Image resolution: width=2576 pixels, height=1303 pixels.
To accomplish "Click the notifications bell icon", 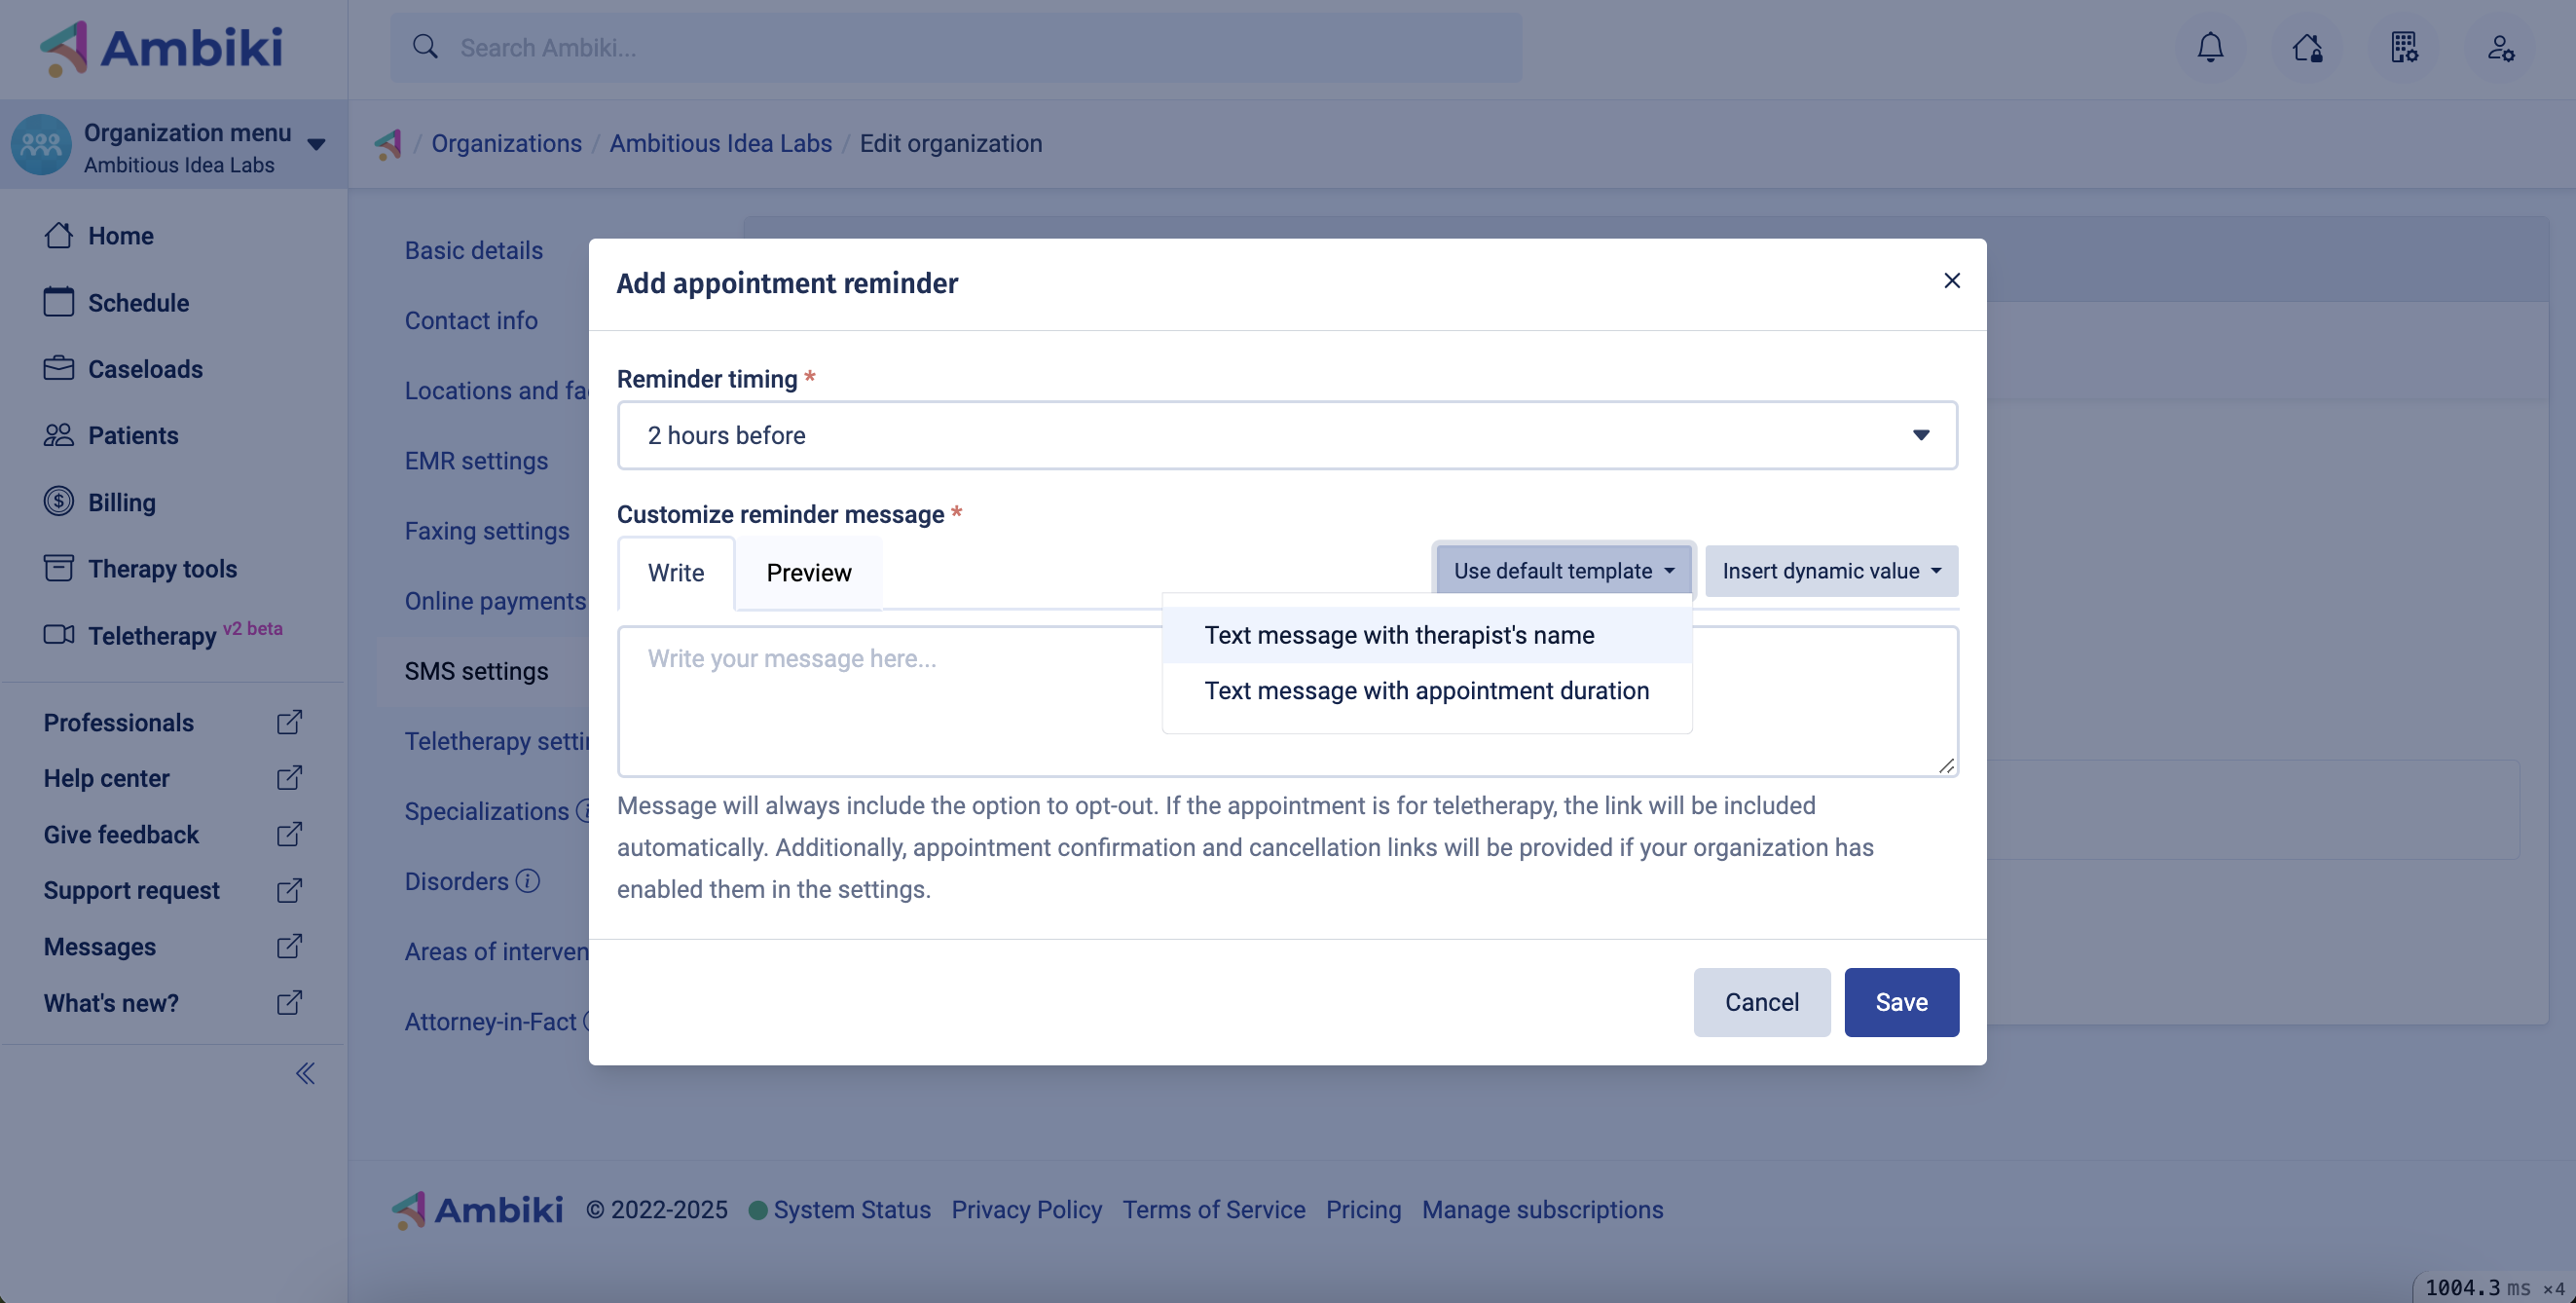I will pyautogui.click(x=2210, y=47).
